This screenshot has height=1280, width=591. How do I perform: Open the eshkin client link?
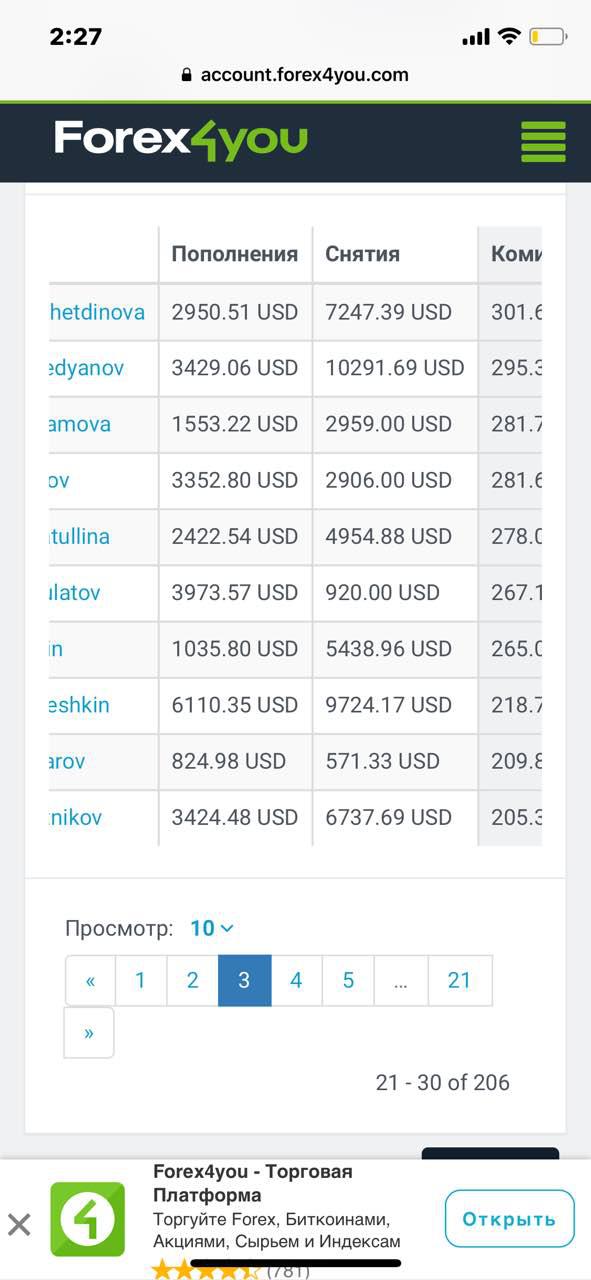[79, 705]
